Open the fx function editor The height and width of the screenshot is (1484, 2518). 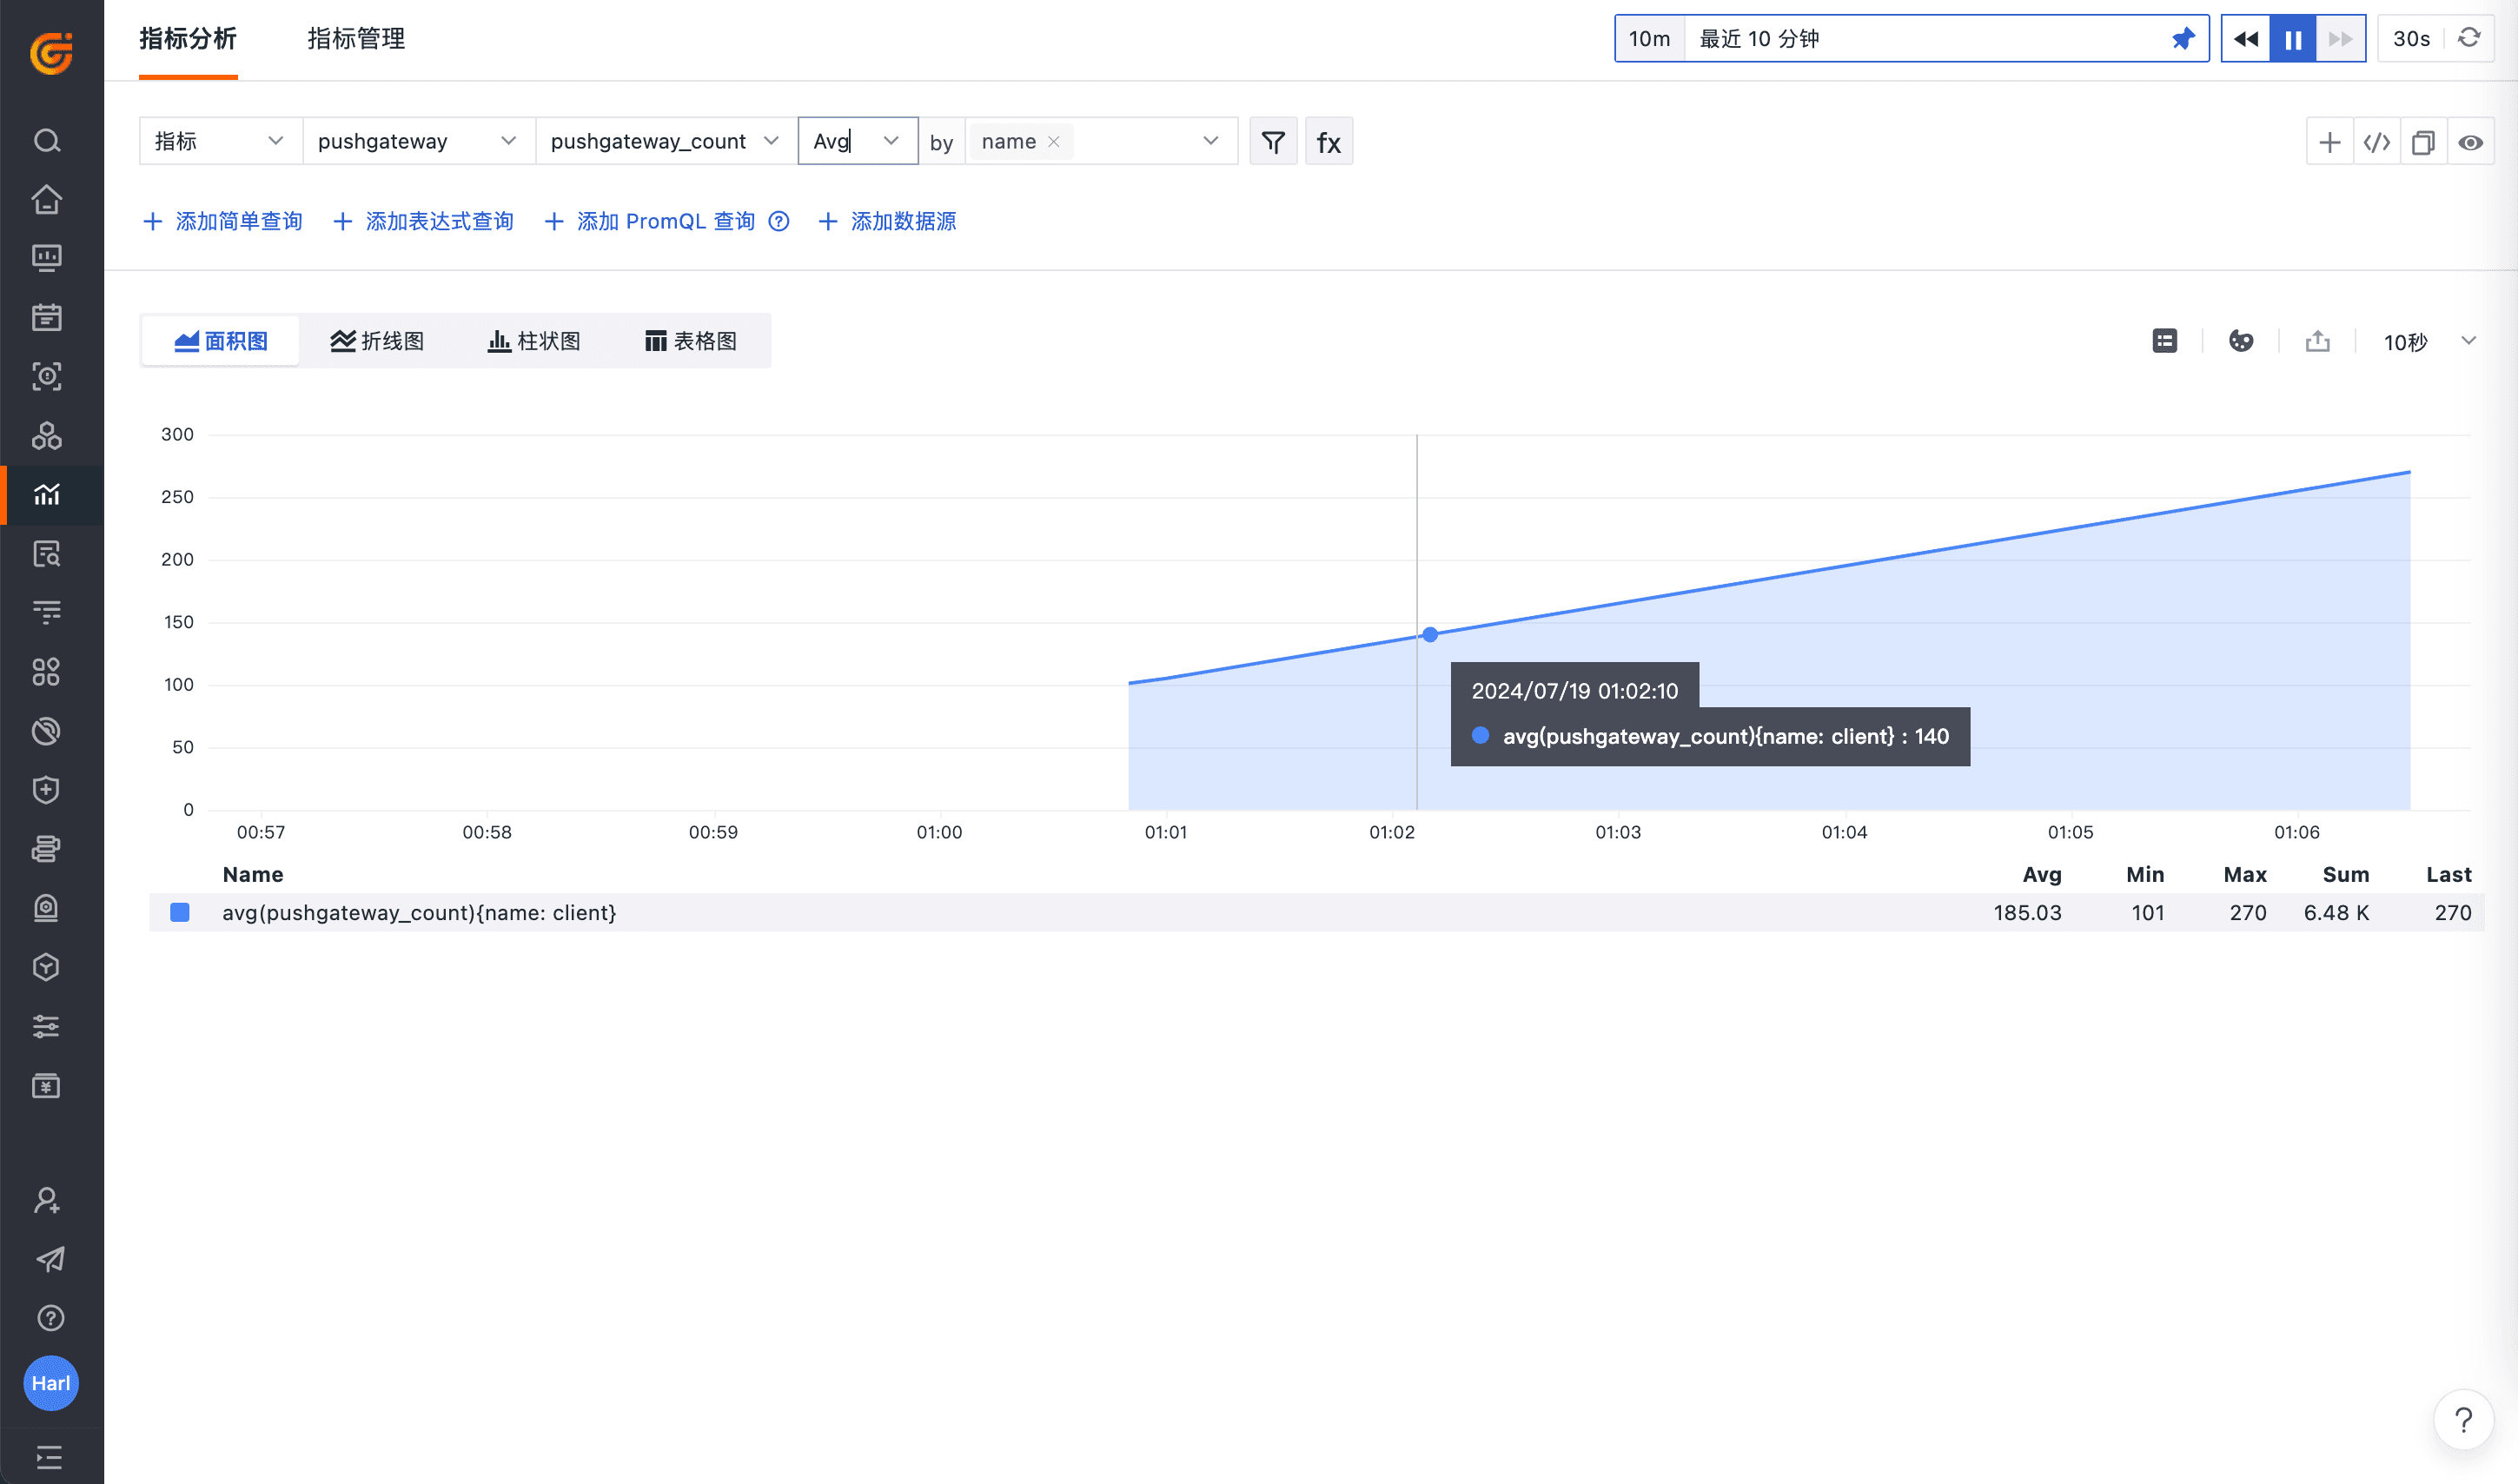tap(1328, 142)
